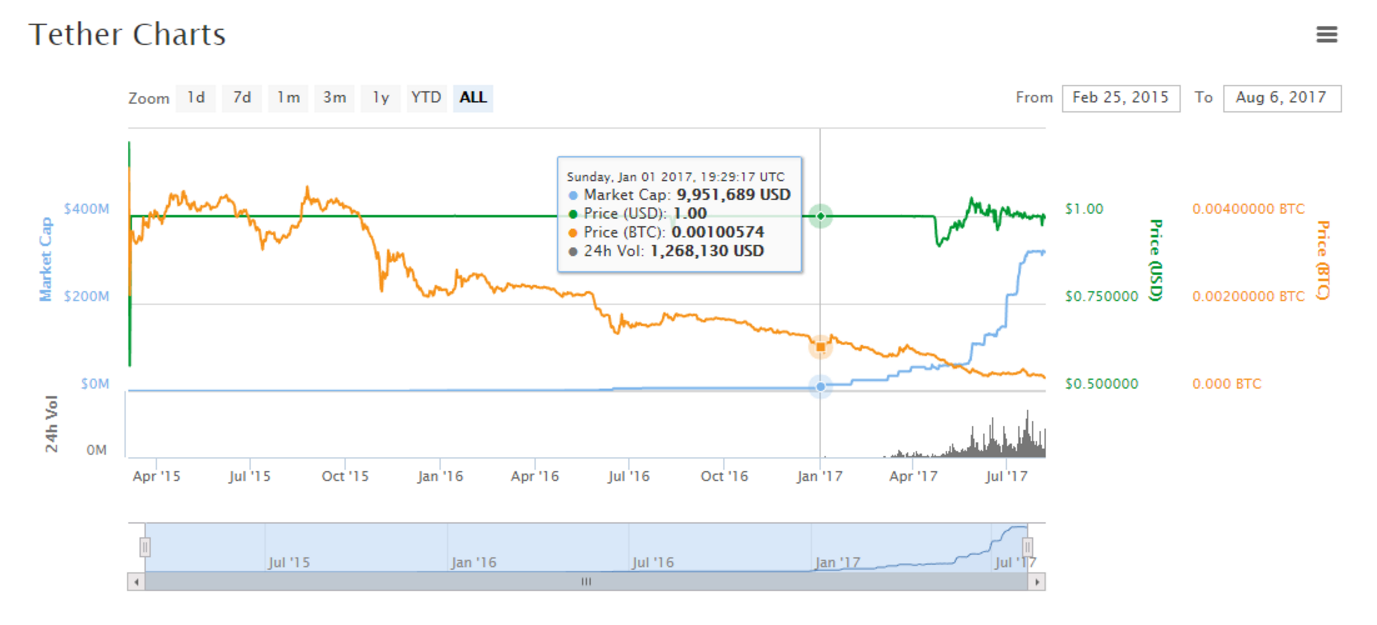Viewport: 1377px width, 625px height.
Task: Select ALL zoom range
Action: (x=473, y=97)
